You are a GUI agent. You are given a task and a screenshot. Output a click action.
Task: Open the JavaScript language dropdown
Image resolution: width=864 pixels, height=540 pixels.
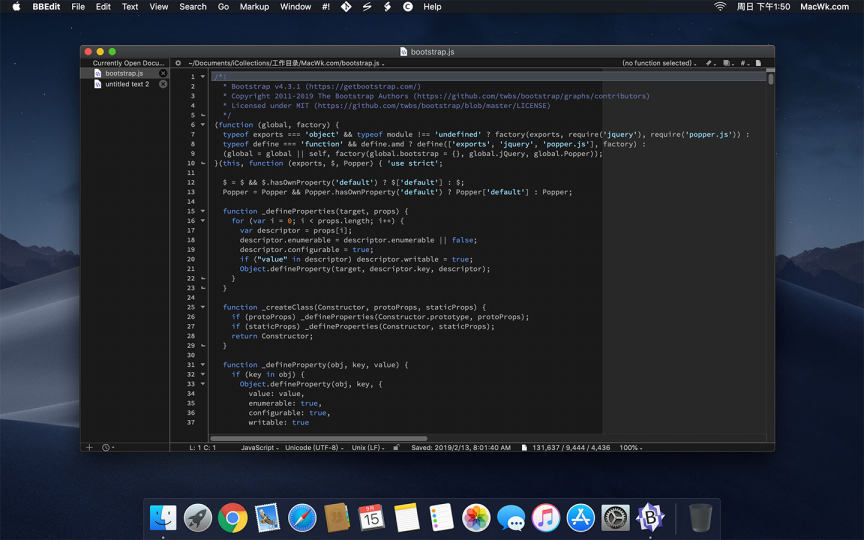[260, 447]
